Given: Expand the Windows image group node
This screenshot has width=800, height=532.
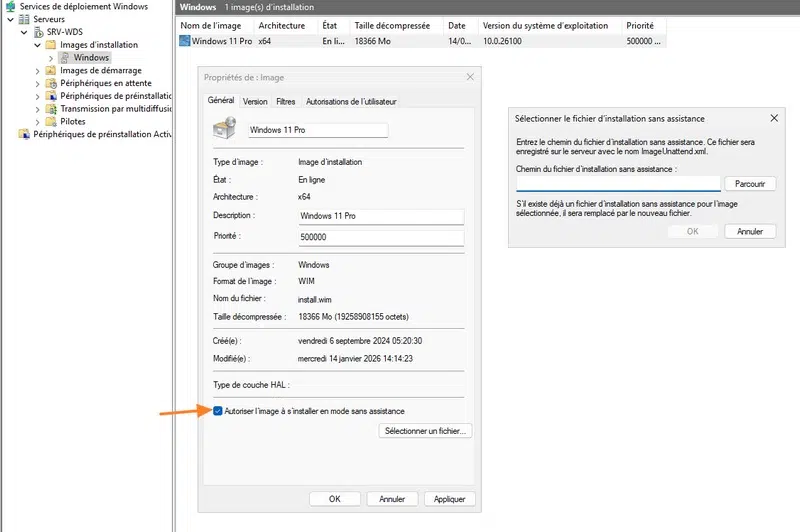Looking at the screenshot, I should pyautogui.click(x=51, y=58).
